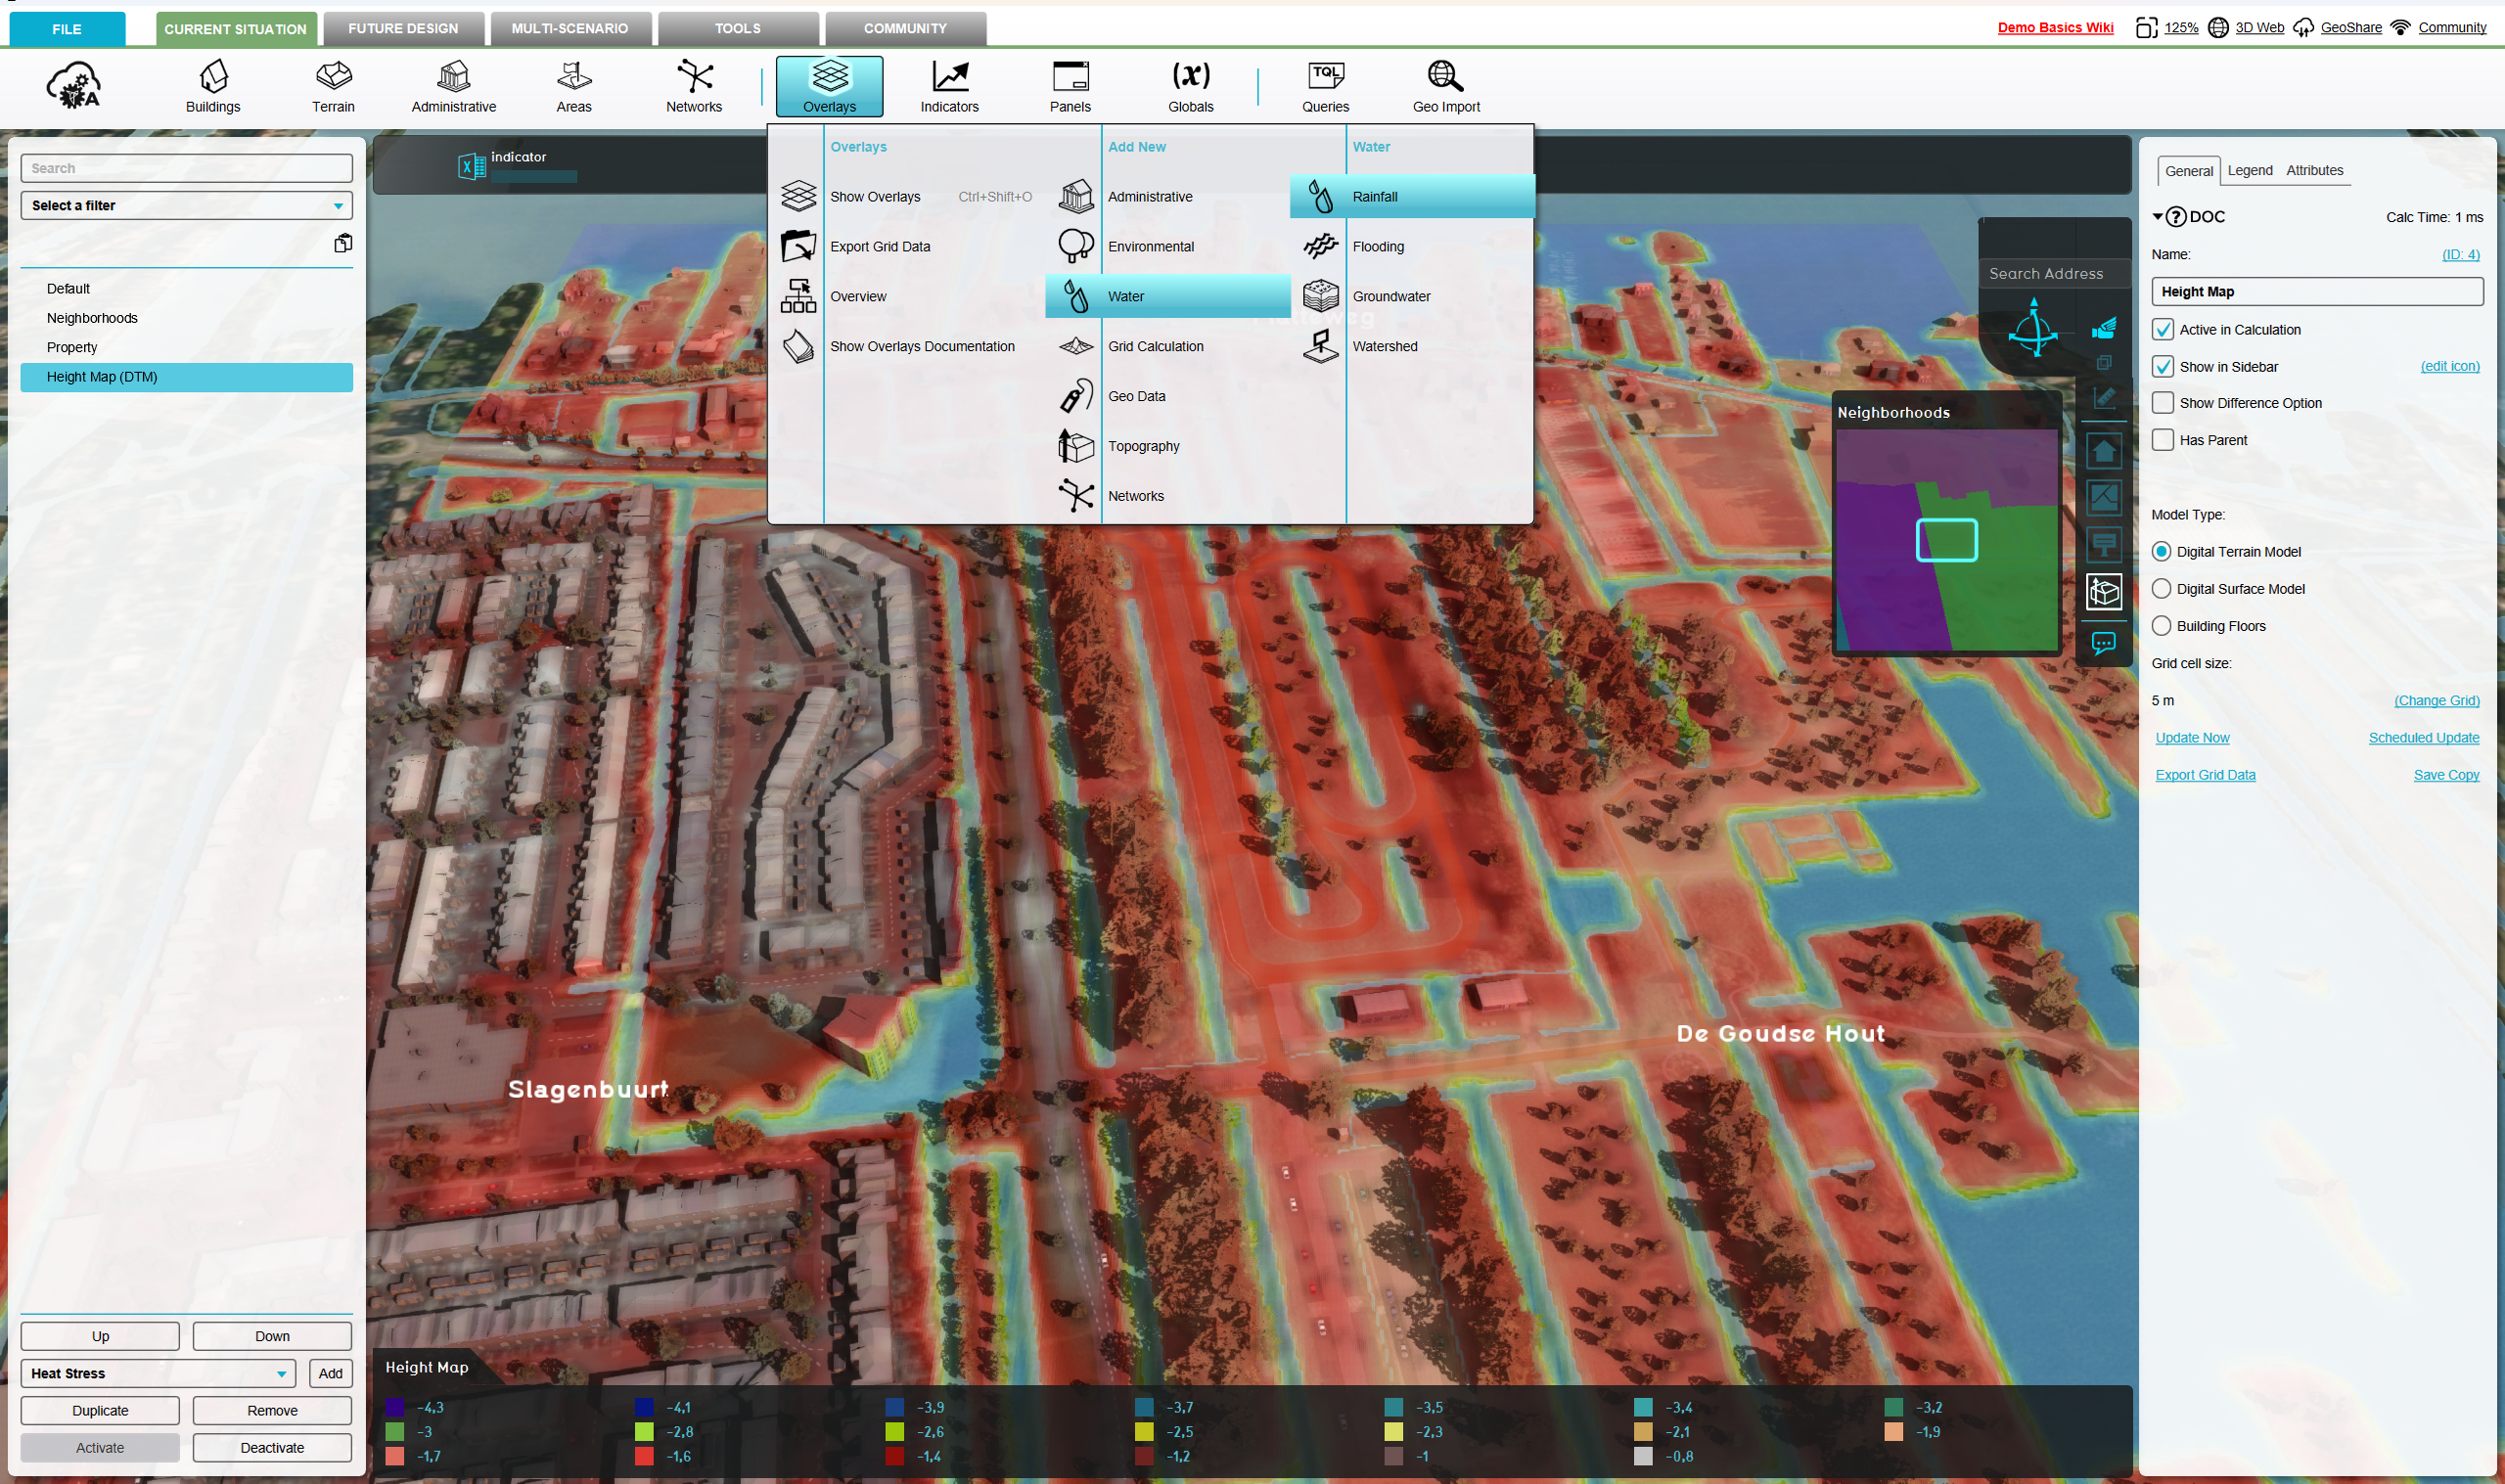Click the Networks ribbon icon
The height and width of the screenshot is (1484, 2505).
(x=693, y=85)
